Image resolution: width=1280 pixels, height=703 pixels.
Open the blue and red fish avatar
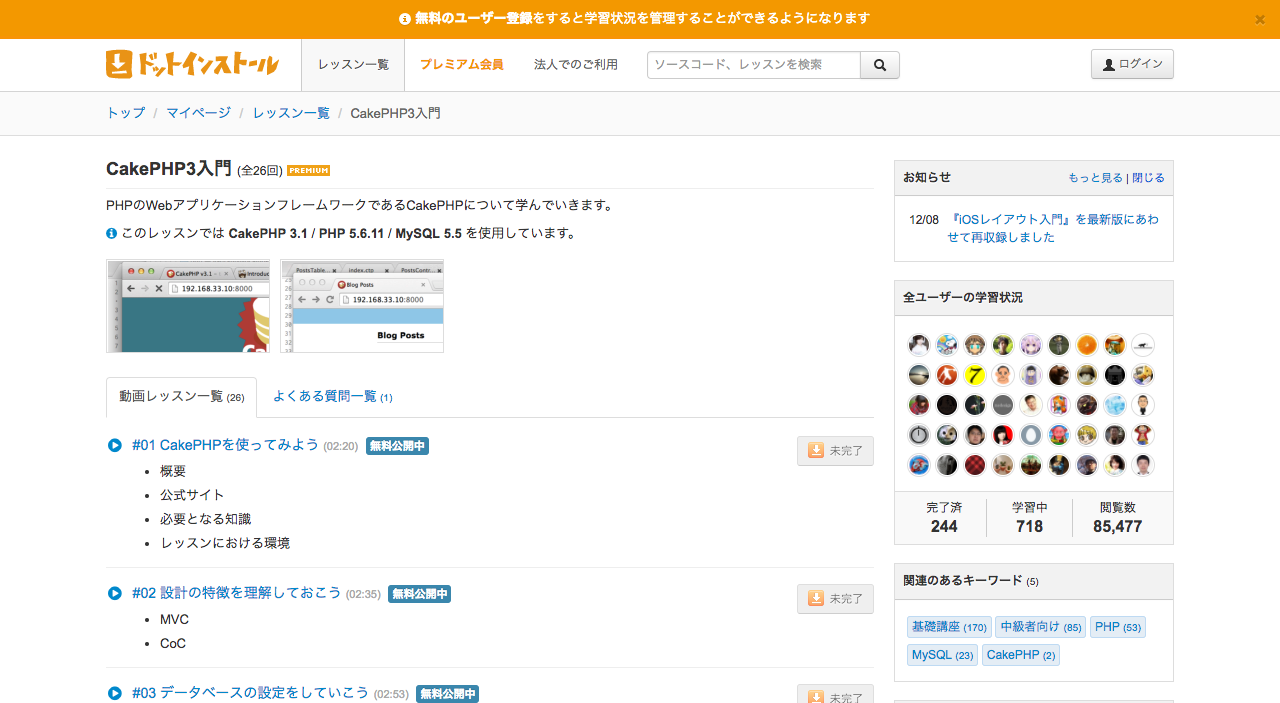click(919, 465)
